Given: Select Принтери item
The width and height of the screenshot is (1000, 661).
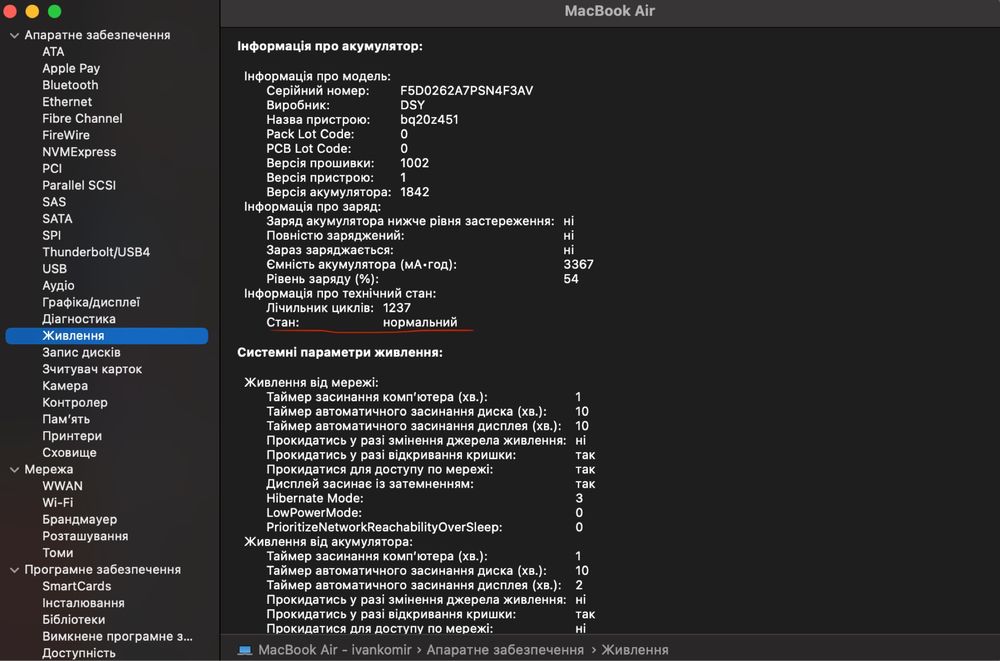Looking at the screenshot, I should coord(72,436).
